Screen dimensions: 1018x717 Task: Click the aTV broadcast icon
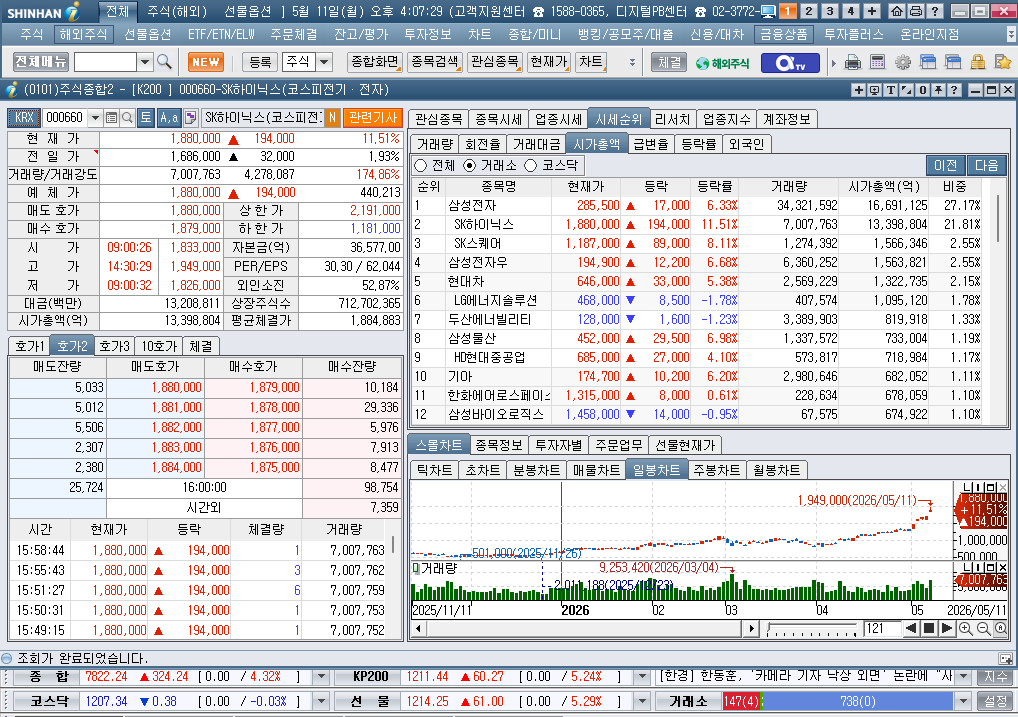790,63
